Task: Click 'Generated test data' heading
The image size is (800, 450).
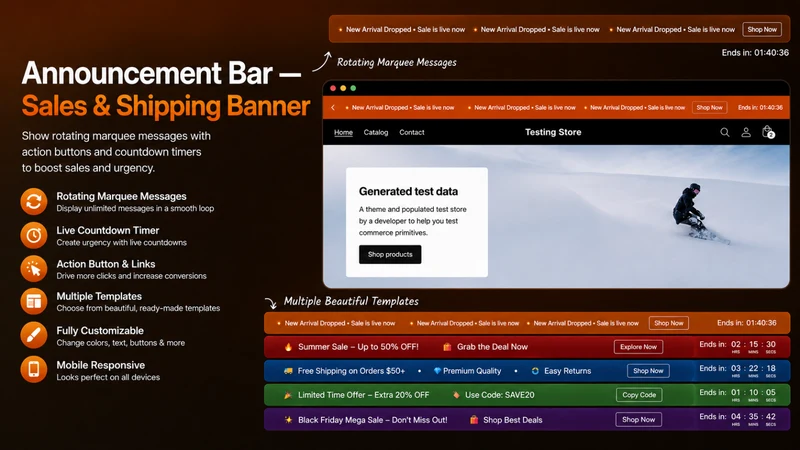Action: tap(408, 191)
